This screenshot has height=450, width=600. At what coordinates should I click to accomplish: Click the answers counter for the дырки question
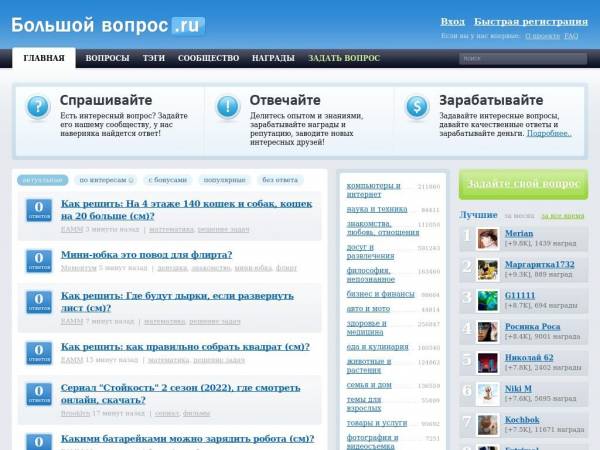point(39,302)
